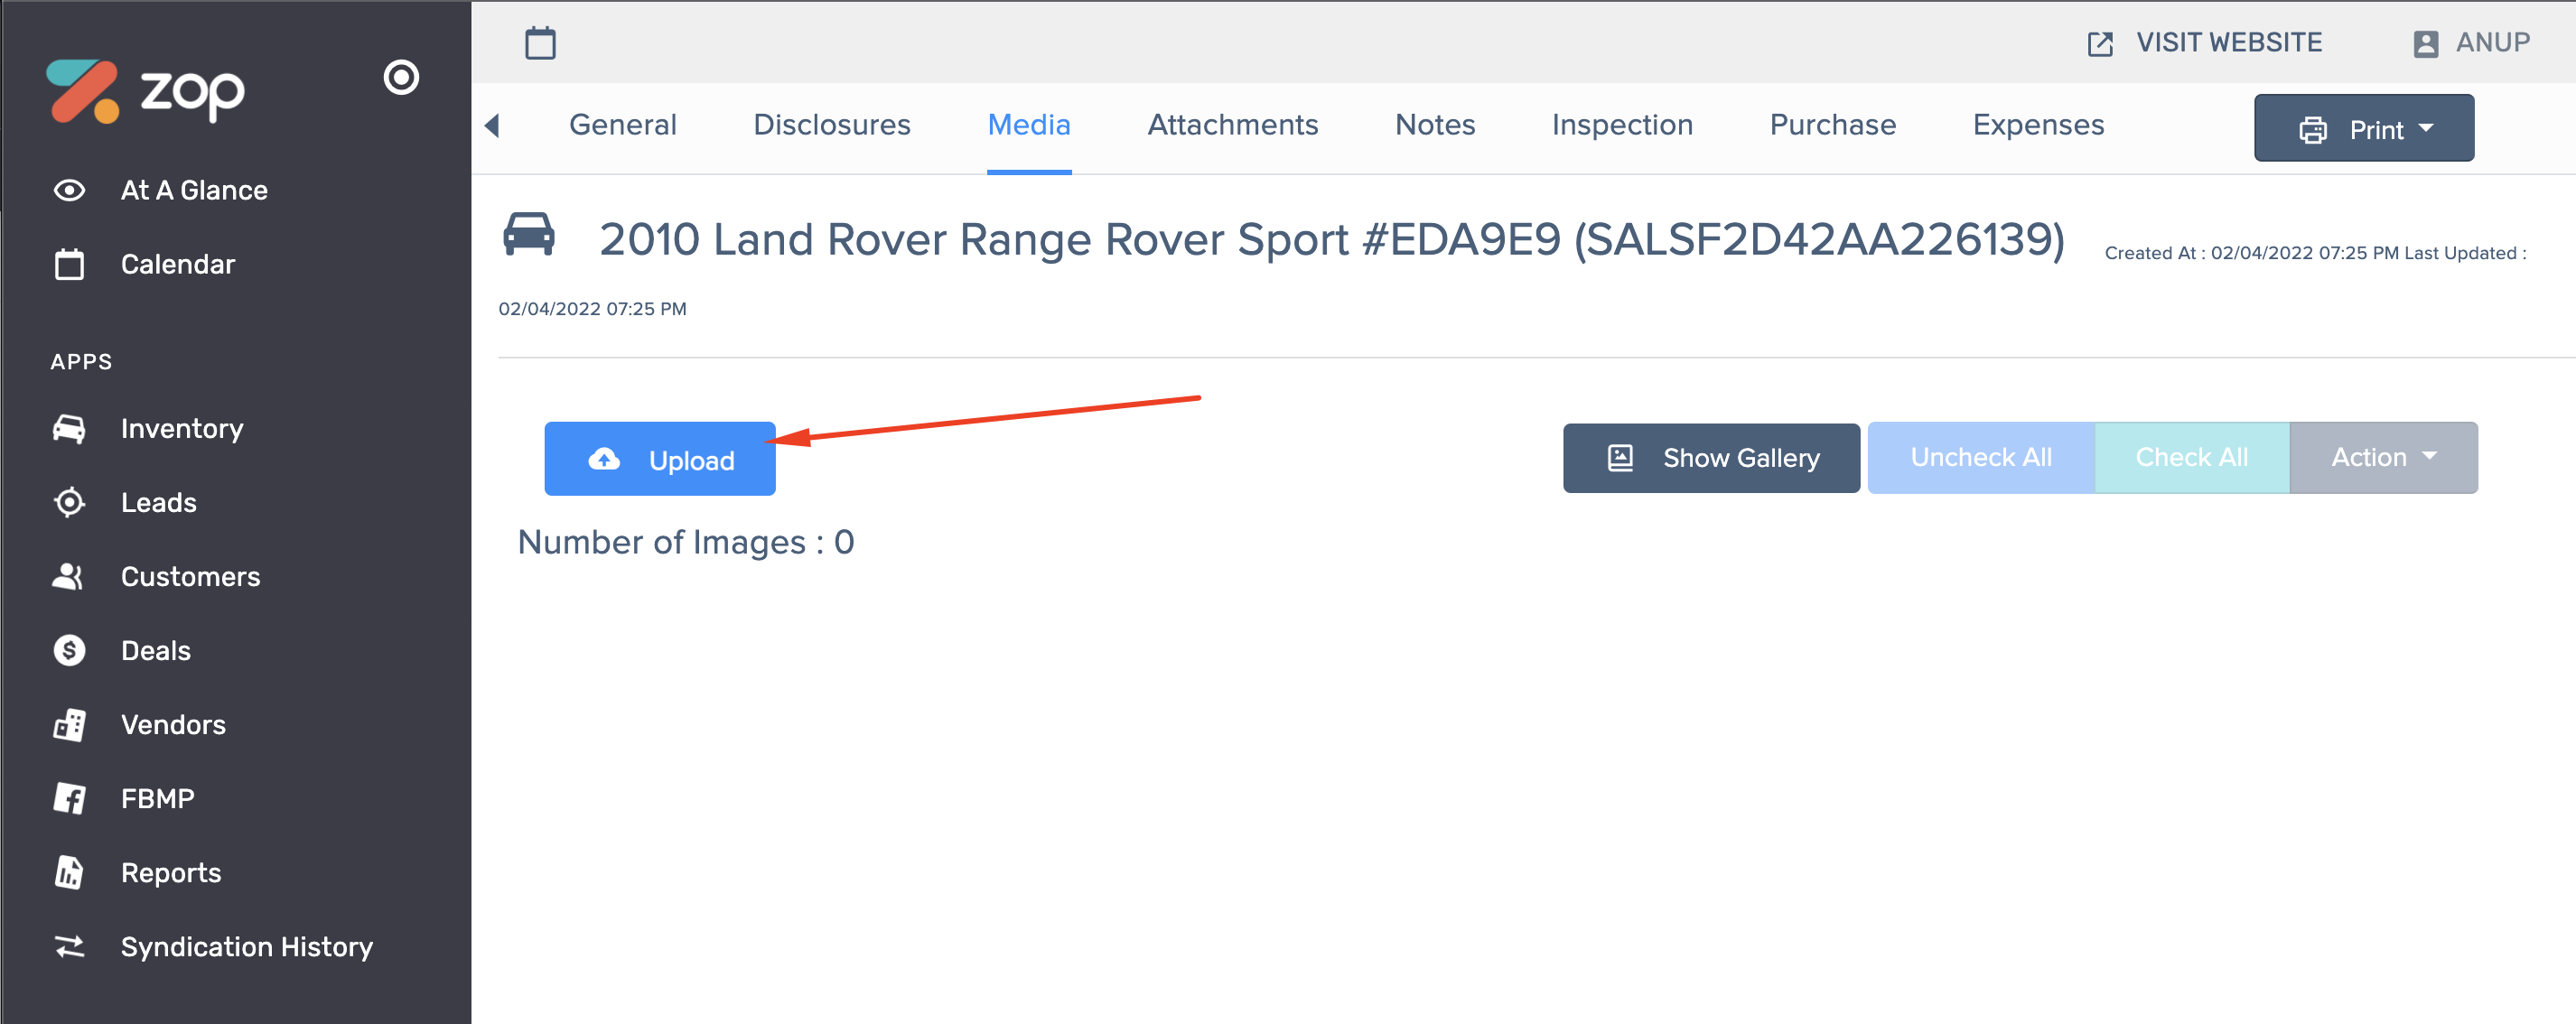
Task: Open Inventory from the sidebar
Action: point(181,428)
